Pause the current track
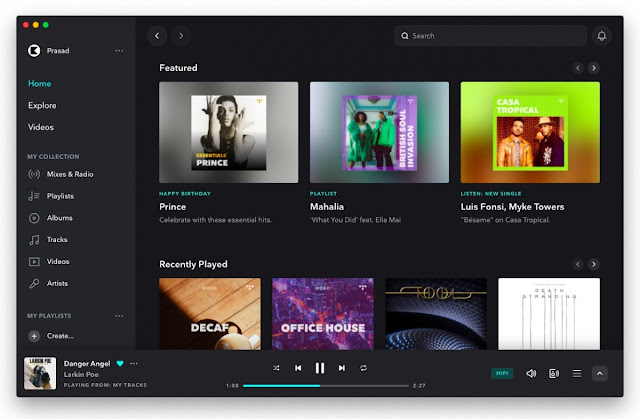The width and height of the screenshot is (640, 419). point(320,368)
